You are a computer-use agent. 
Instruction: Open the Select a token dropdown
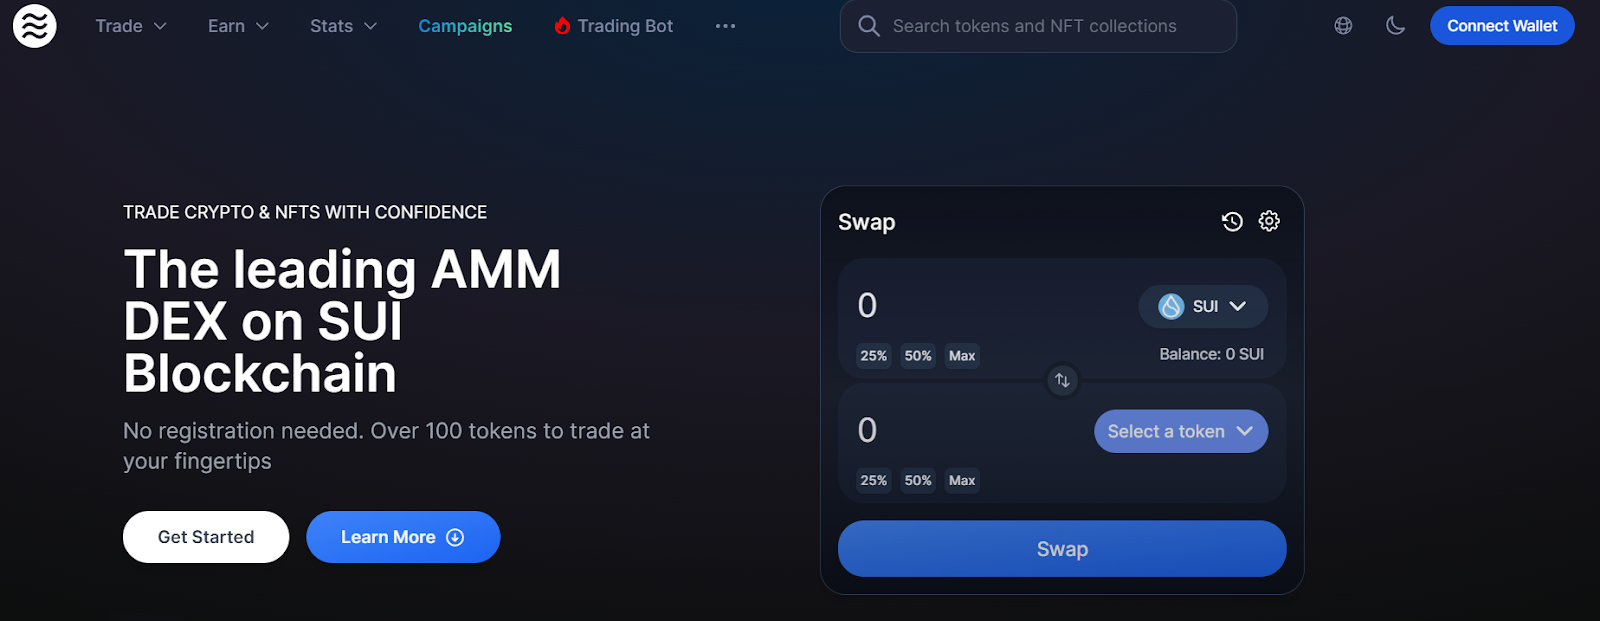(x=1181, y=431)
